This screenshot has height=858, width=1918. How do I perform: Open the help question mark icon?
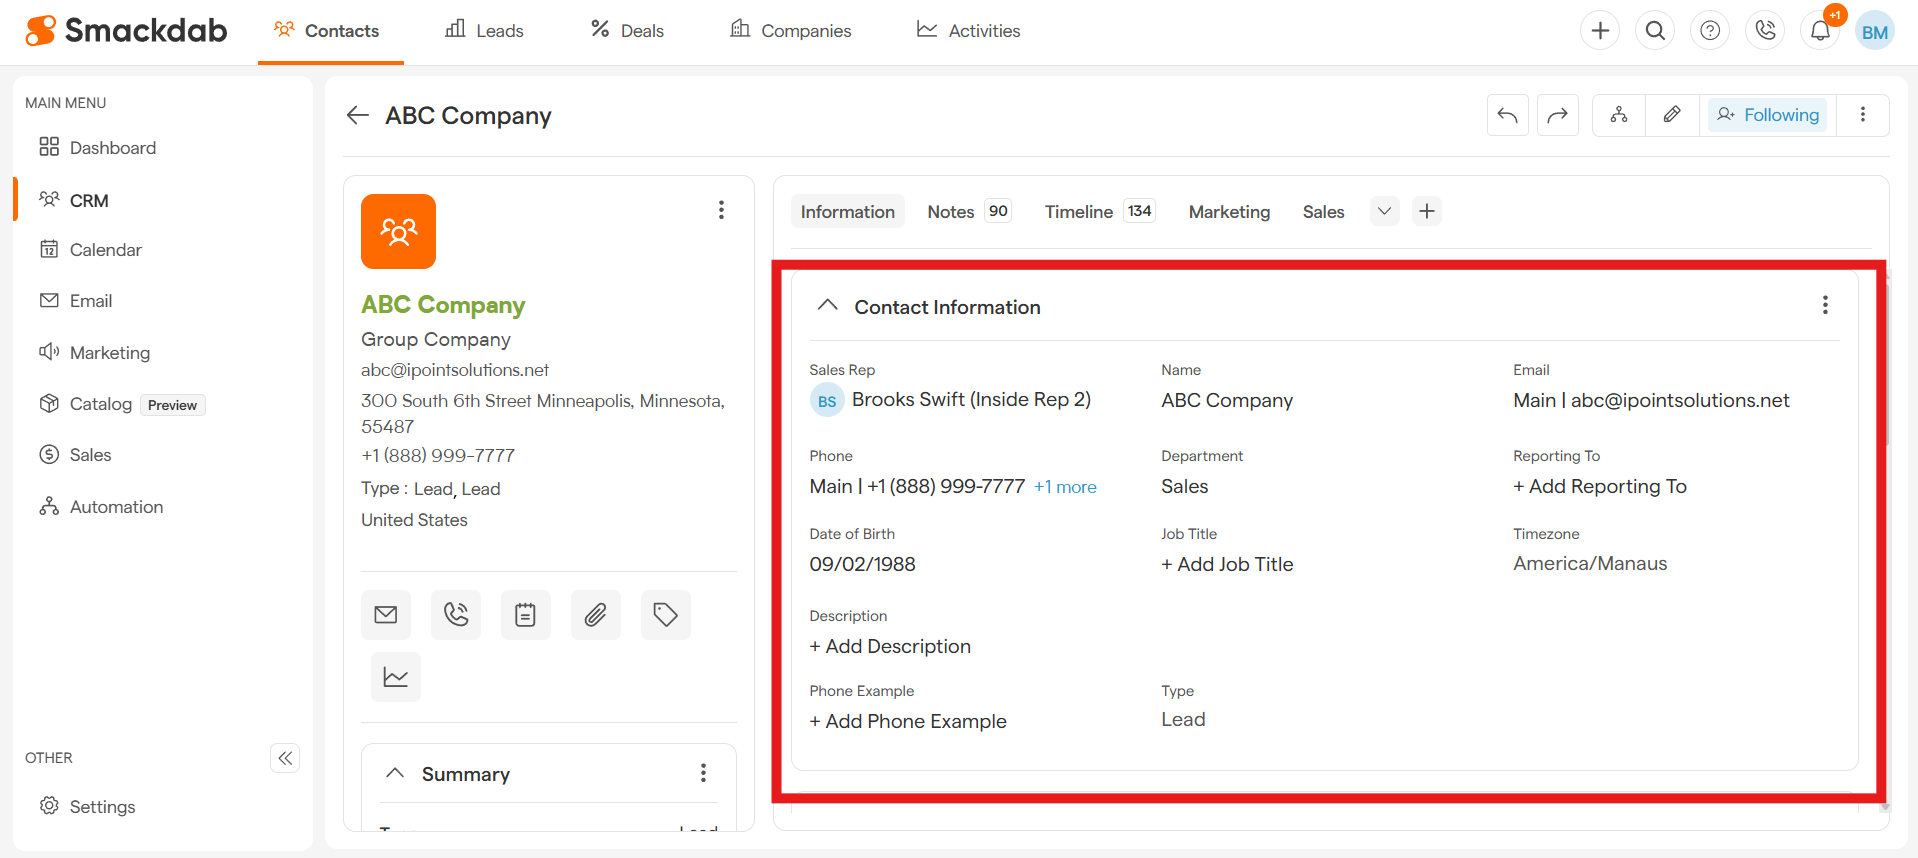coord(1710,31)
